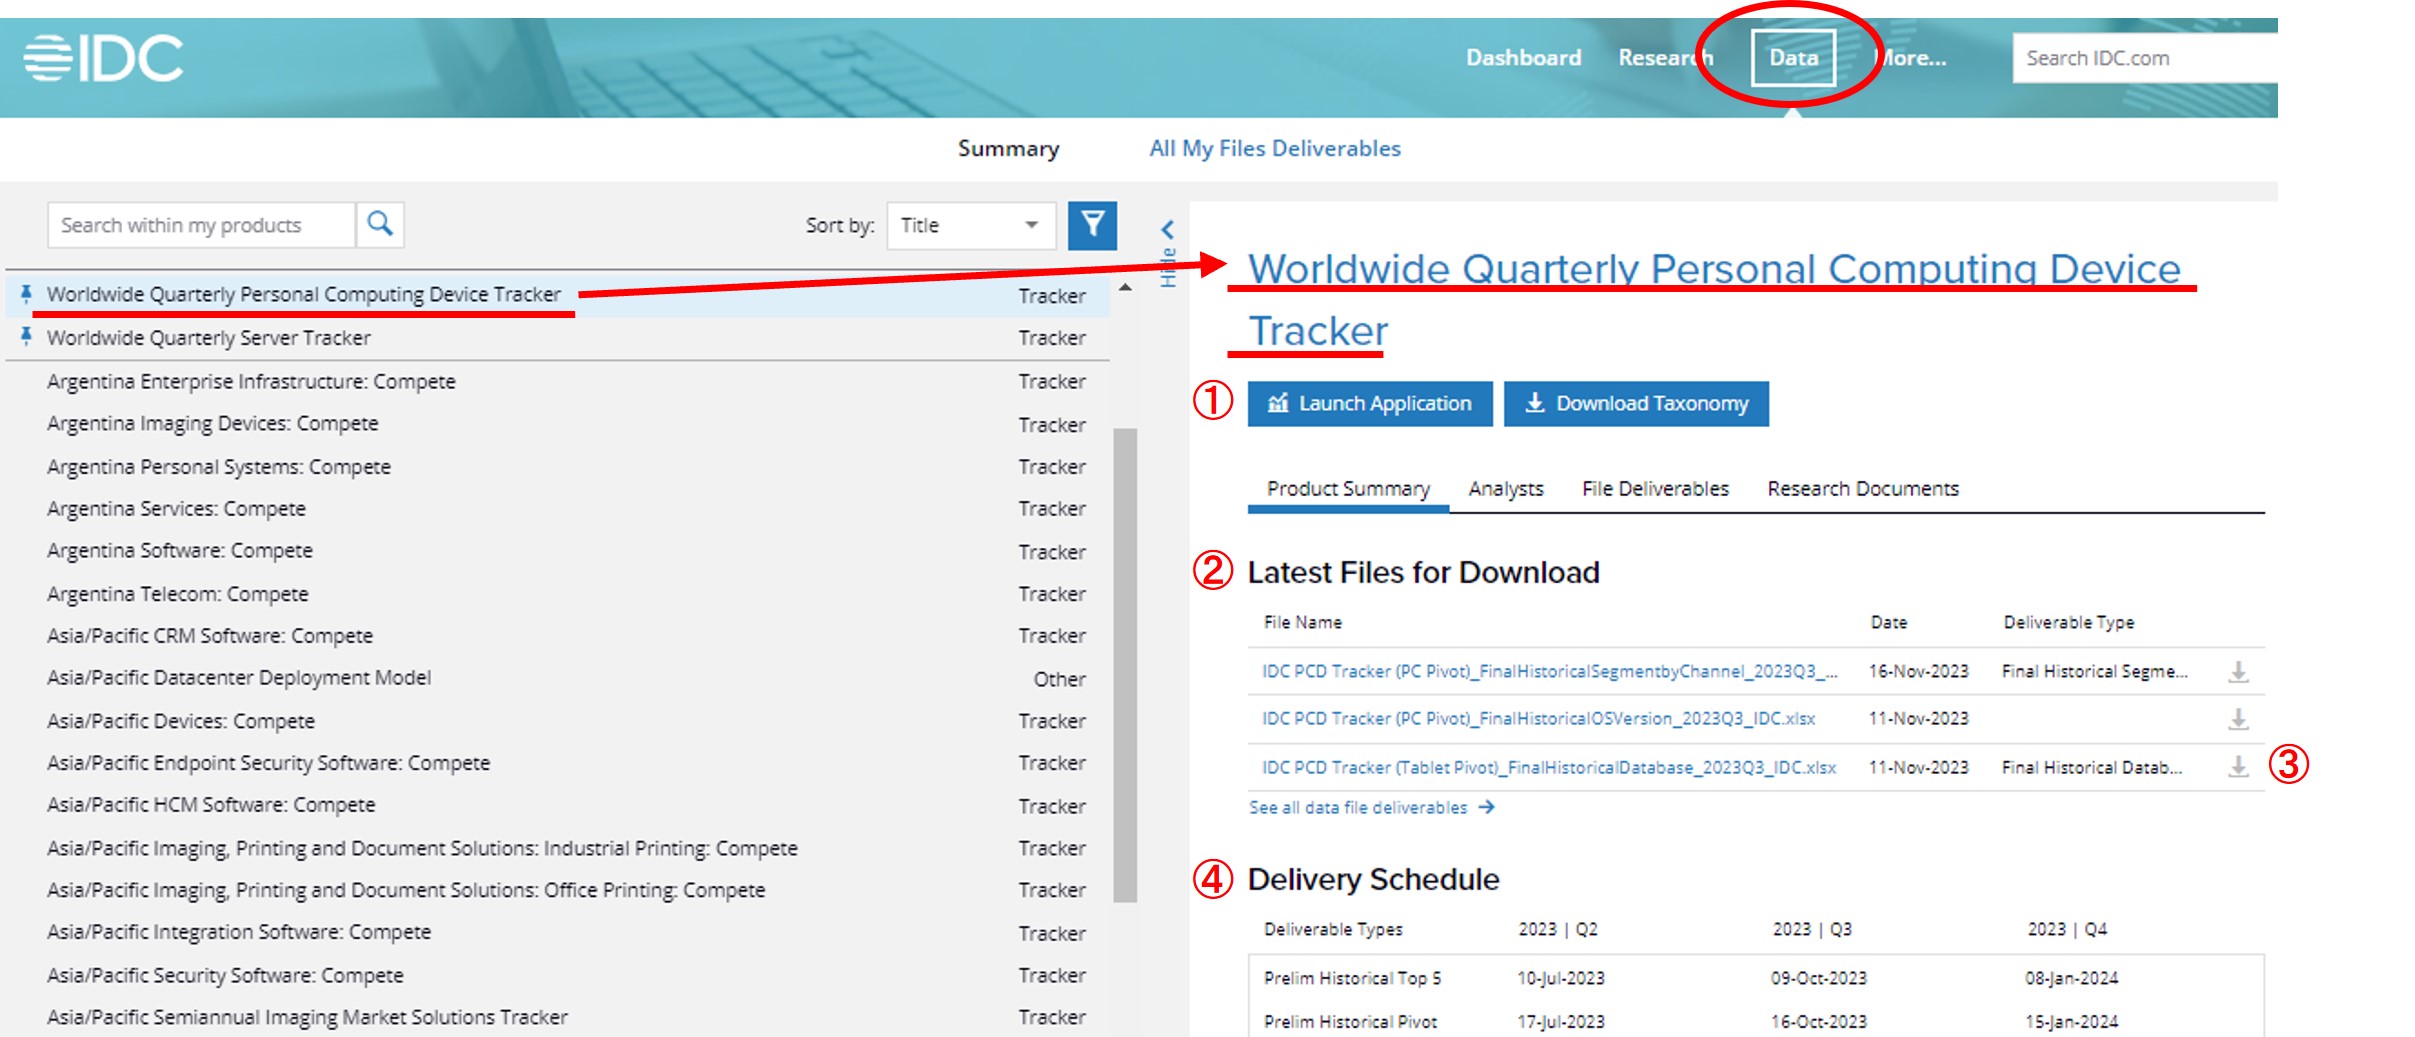Image resolution: width=2415 pixels, height=1037 pixels.
Task: Click the scroll-up arrow of the product list
Action: pyautogui.click(x=1125, y=288)
